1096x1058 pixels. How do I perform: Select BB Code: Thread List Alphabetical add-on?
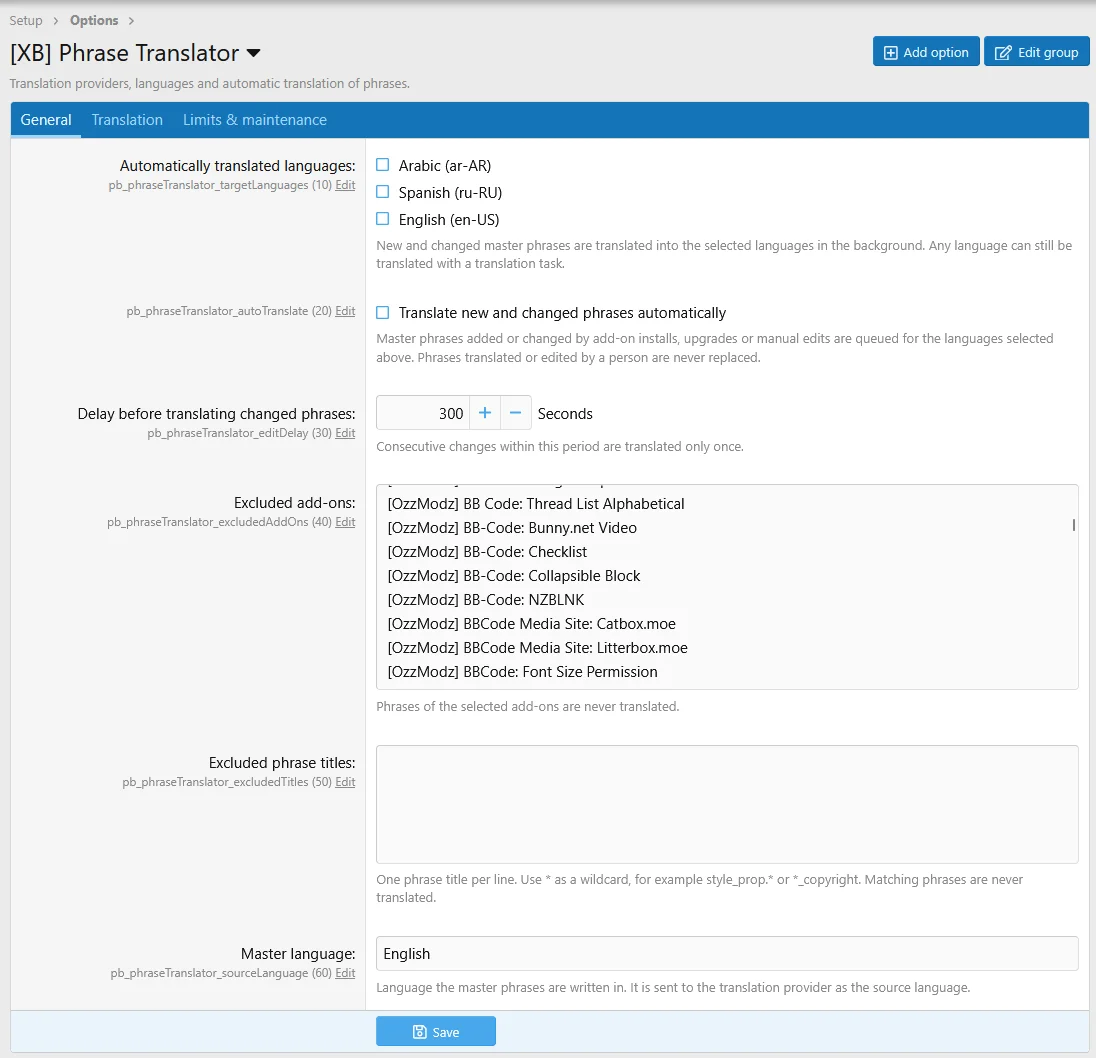click(x=536, y=504)
